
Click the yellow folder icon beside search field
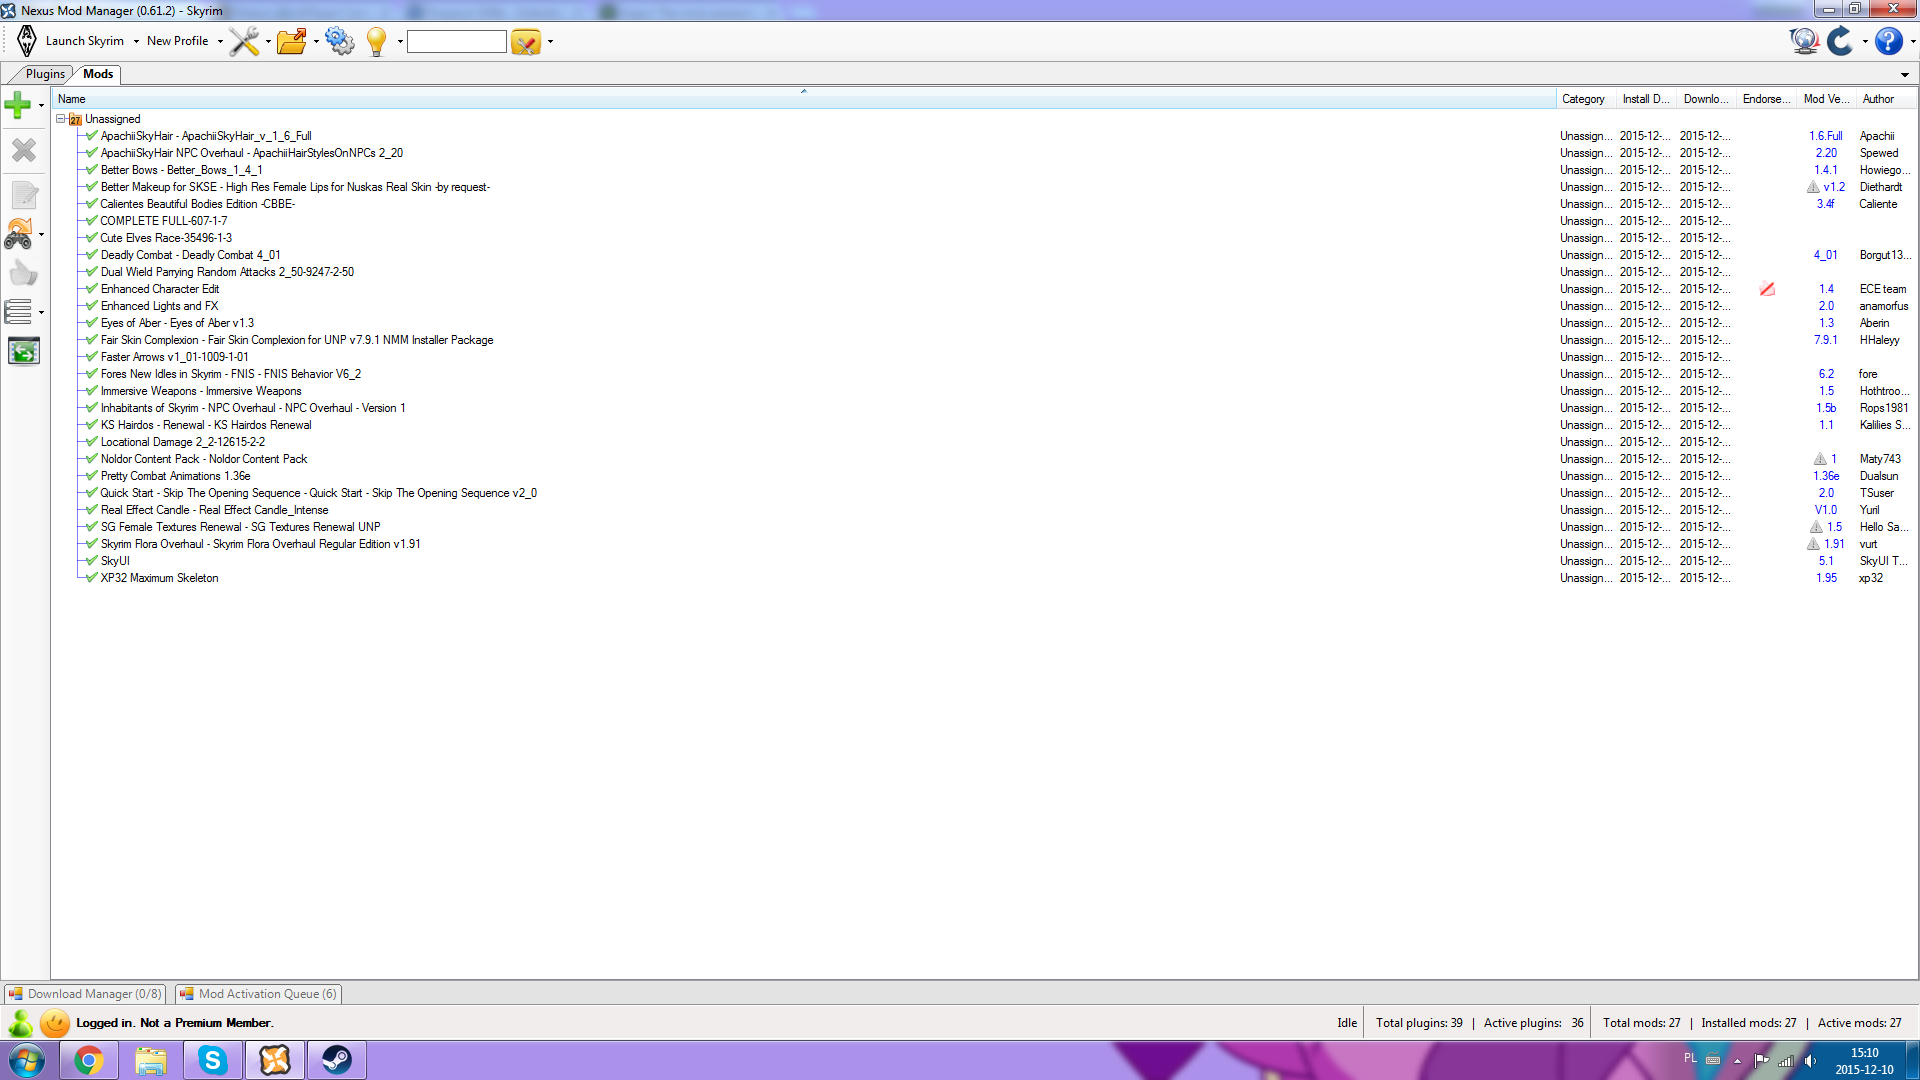(526, 41)
